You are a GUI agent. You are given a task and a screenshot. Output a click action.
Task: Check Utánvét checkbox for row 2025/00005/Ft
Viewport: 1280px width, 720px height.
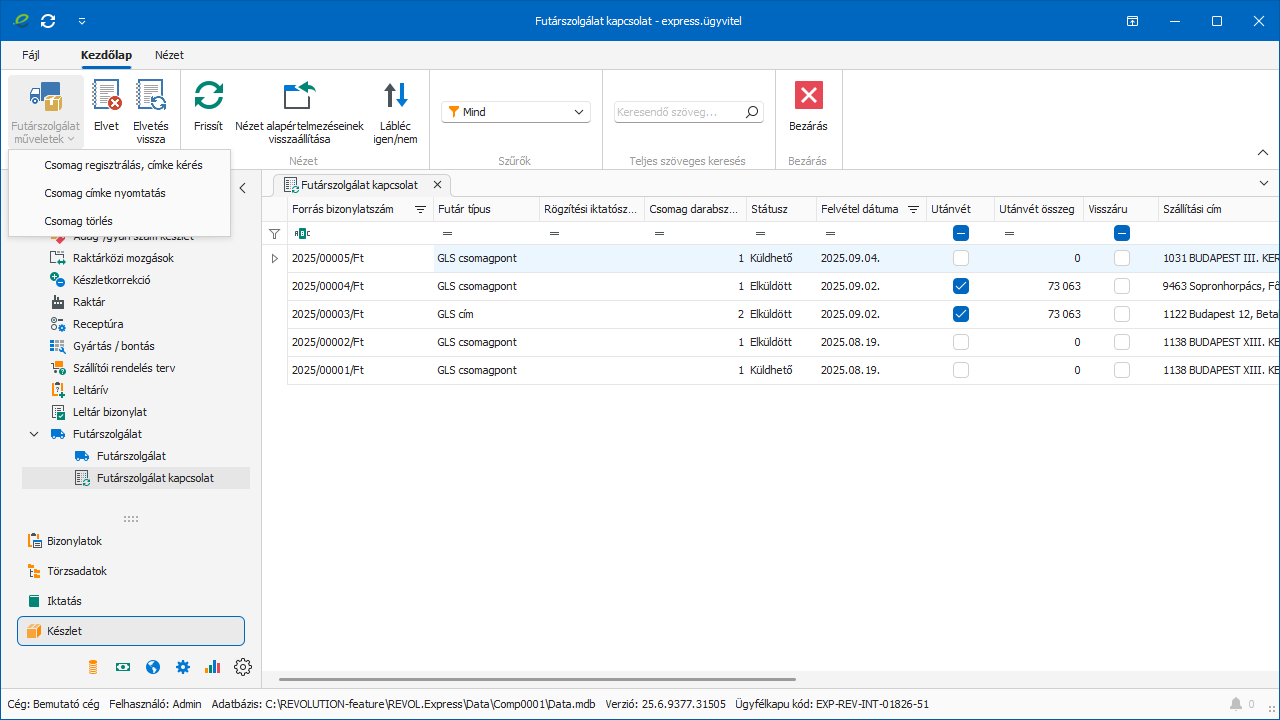click(961, 258)
